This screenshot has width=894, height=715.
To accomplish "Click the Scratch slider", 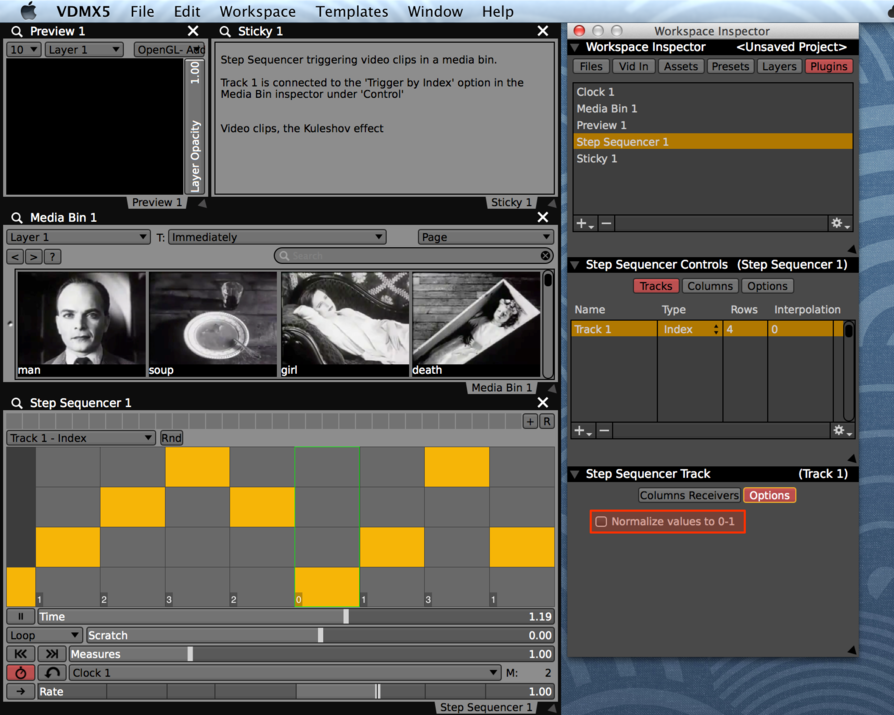I will tap(320, 635).
